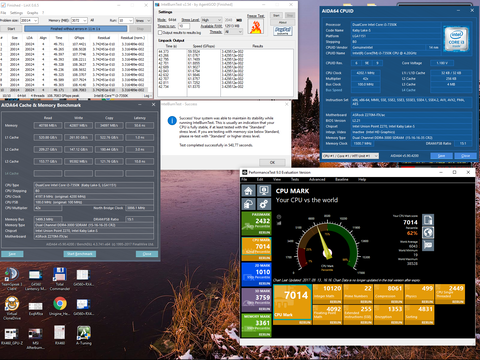The image size is (480, 360).
Task: Click Close button in AIDA64 CPUID
Action: tap(466, 156)
